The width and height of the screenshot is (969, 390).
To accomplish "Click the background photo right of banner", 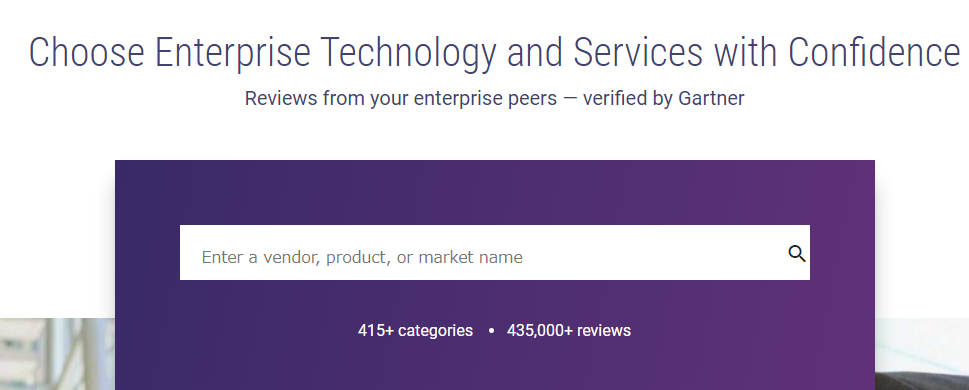I will 921,354.
